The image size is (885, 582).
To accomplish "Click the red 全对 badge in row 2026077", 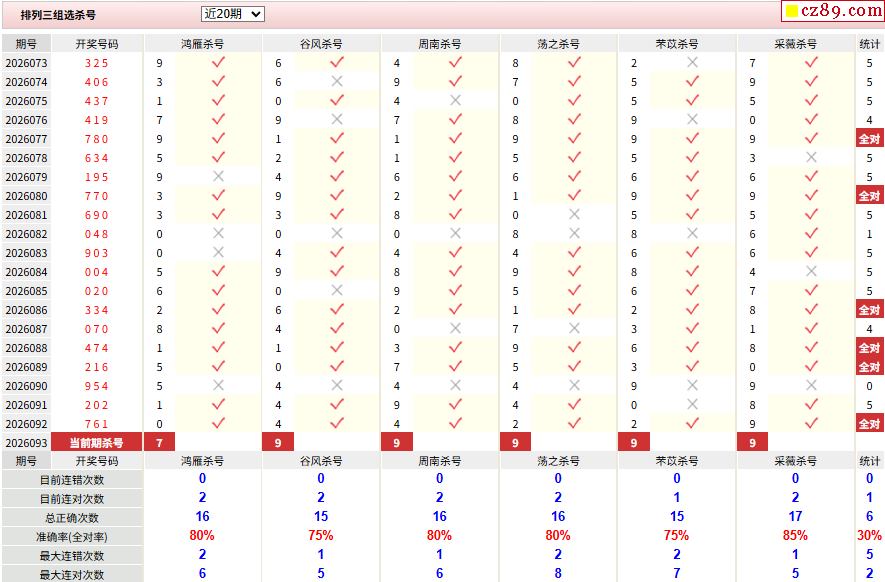I will (x=869, y=139).
